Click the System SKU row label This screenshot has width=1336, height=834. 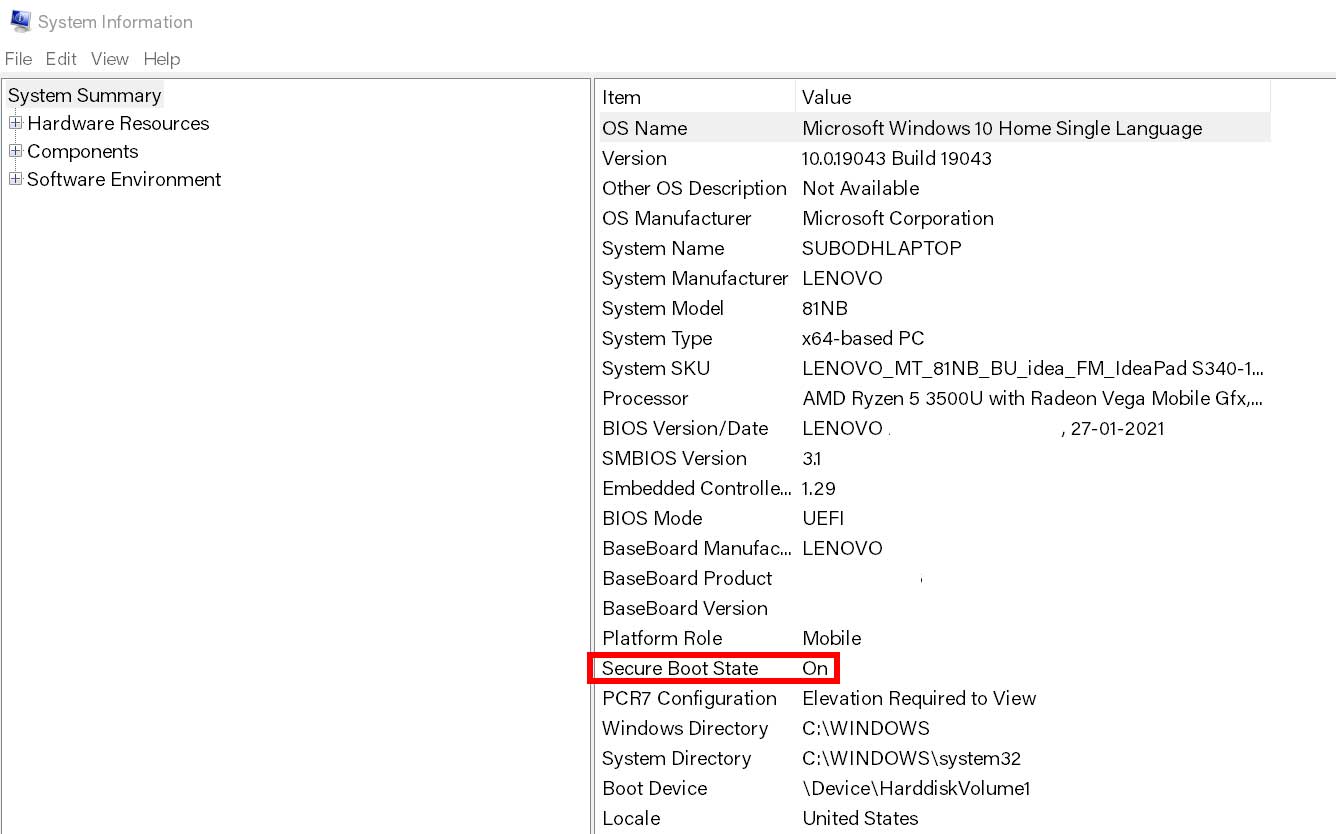[x=656, y=368]
